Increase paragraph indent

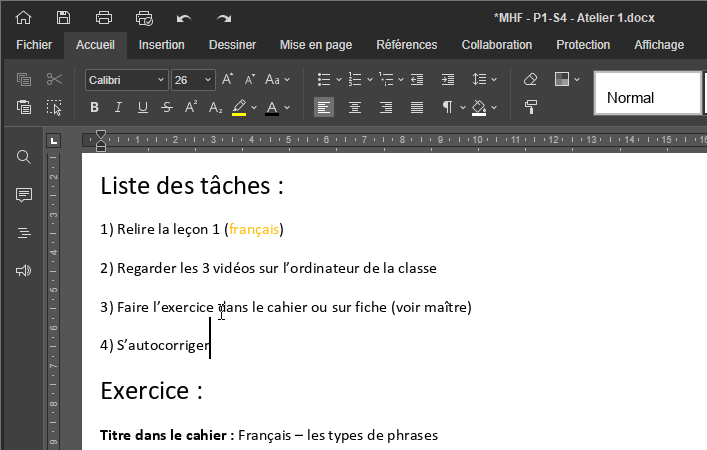(448, 80)
